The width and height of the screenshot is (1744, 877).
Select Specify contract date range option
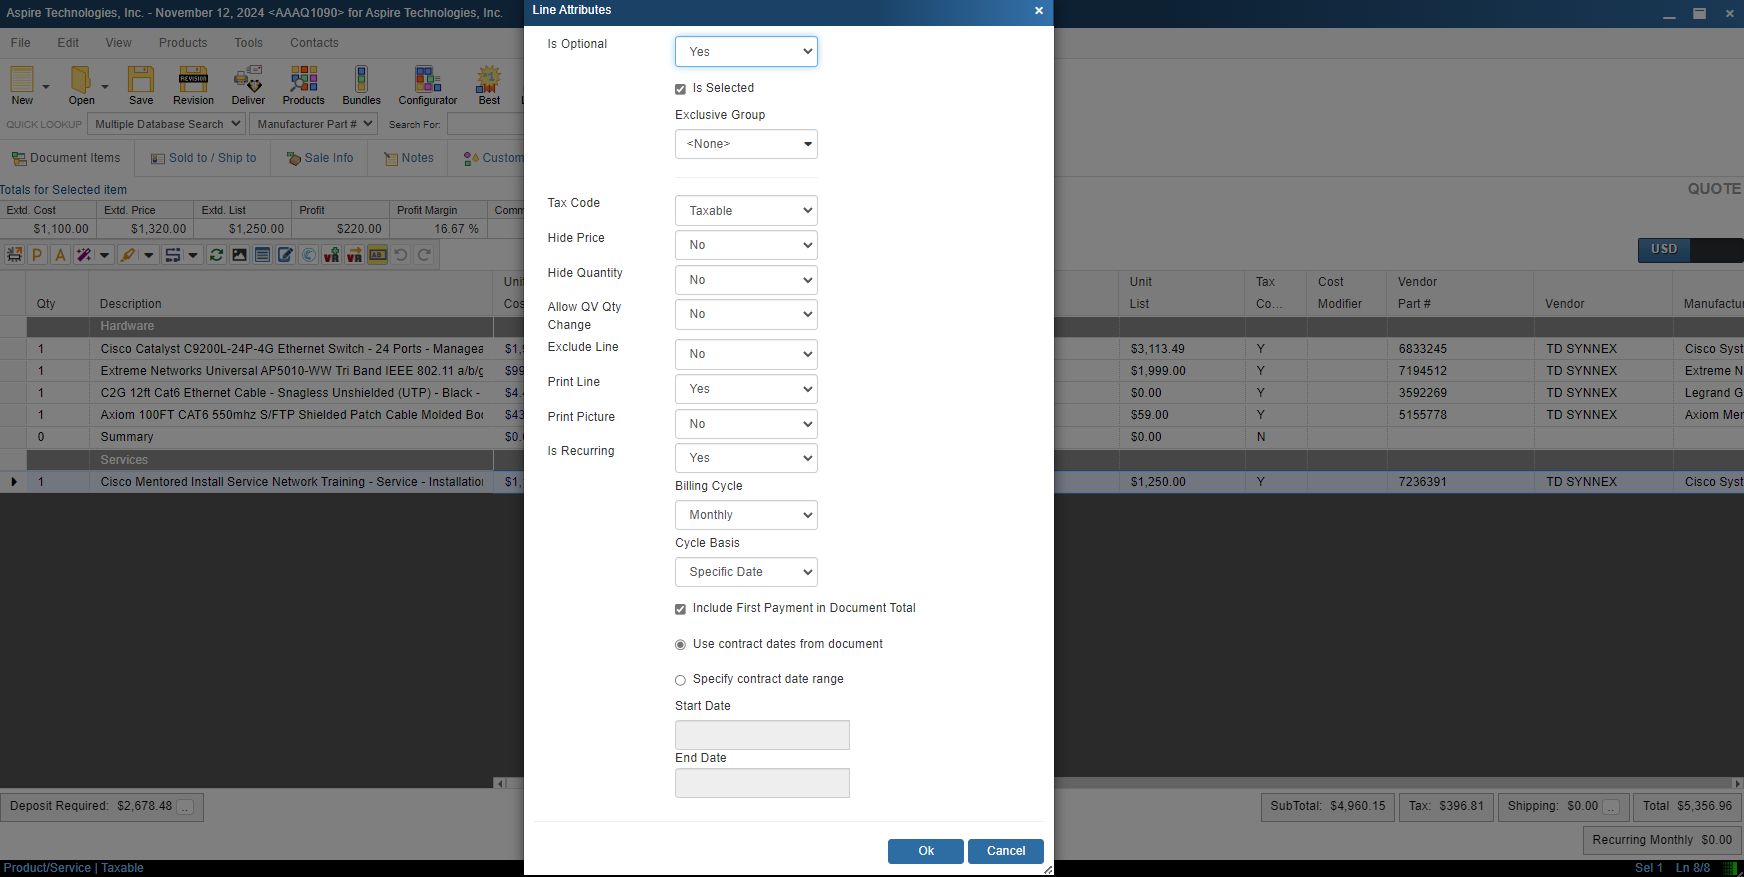click(681, 680)
